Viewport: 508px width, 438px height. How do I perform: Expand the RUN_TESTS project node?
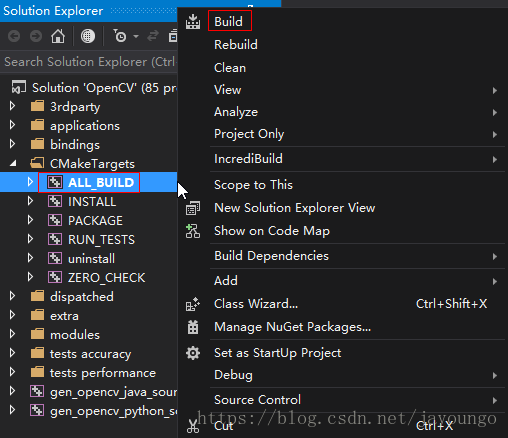(30, 239)
